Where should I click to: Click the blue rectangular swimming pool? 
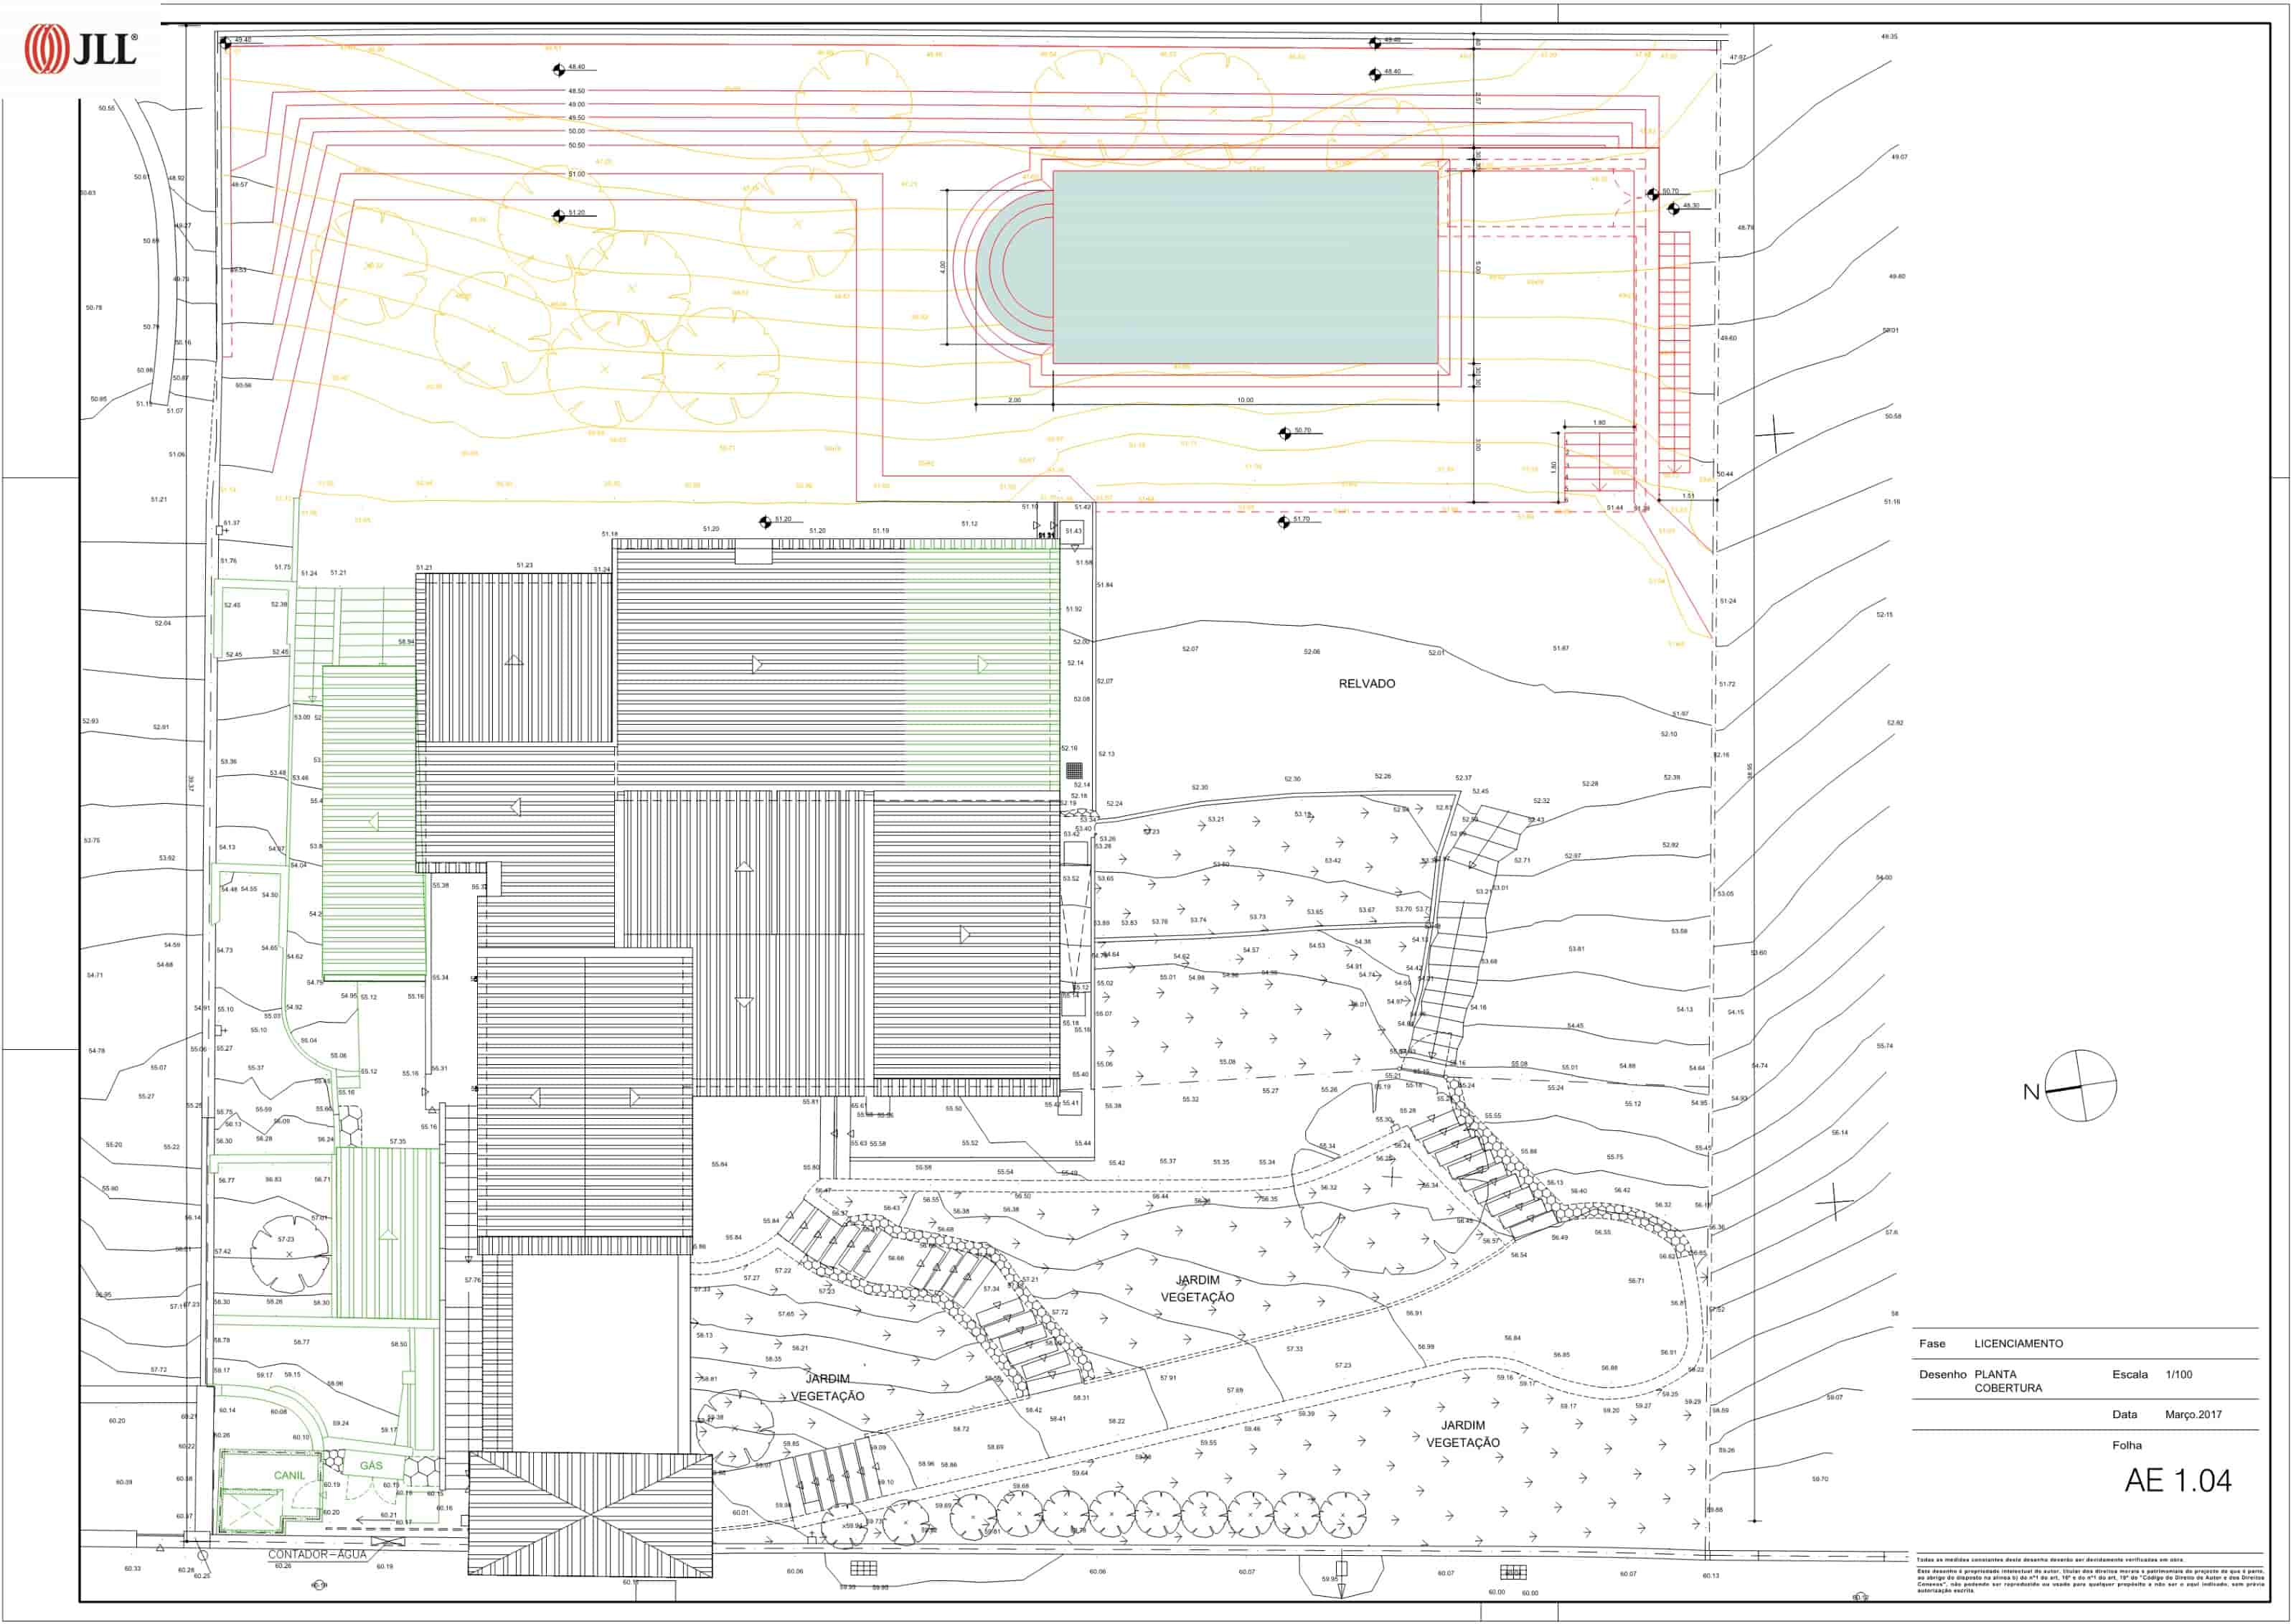(1245, 267)
